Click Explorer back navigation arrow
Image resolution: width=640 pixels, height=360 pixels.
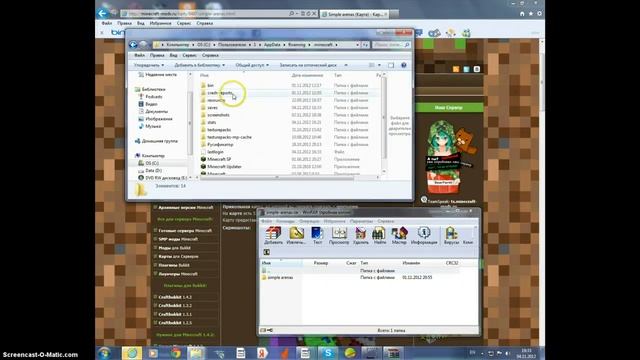coord(133,44)
